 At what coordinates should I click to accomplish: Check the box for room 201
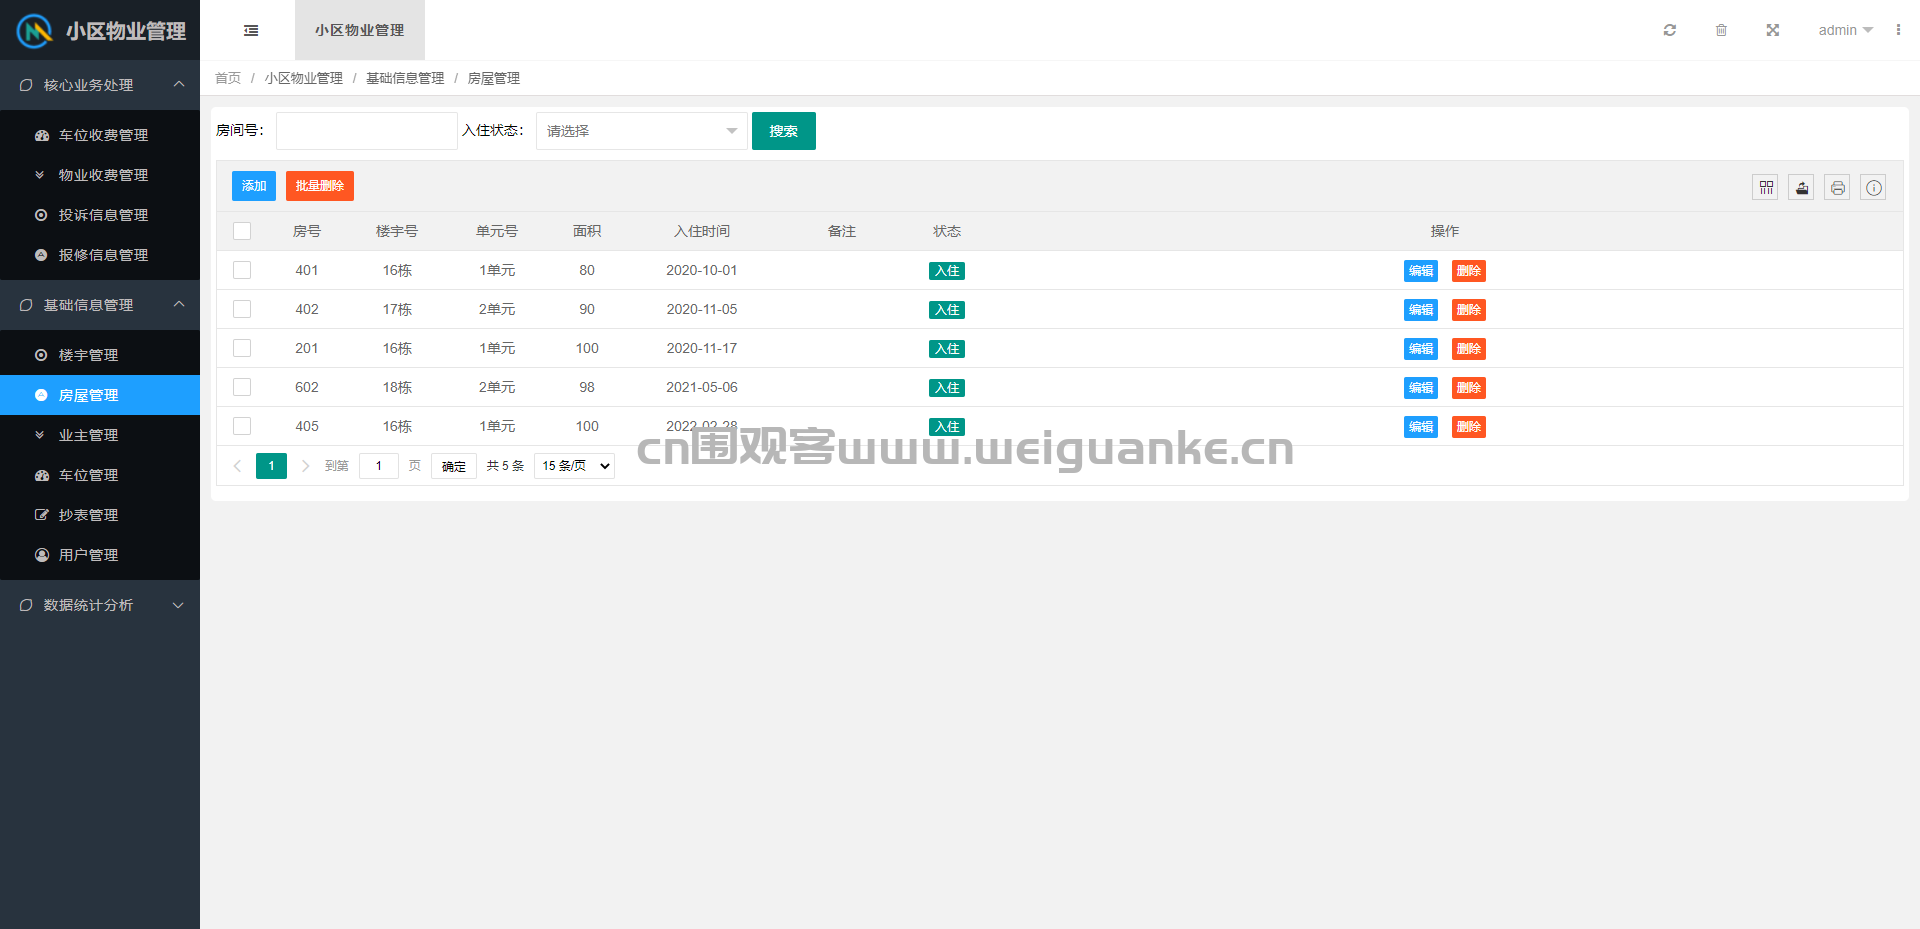coord(242,348)
